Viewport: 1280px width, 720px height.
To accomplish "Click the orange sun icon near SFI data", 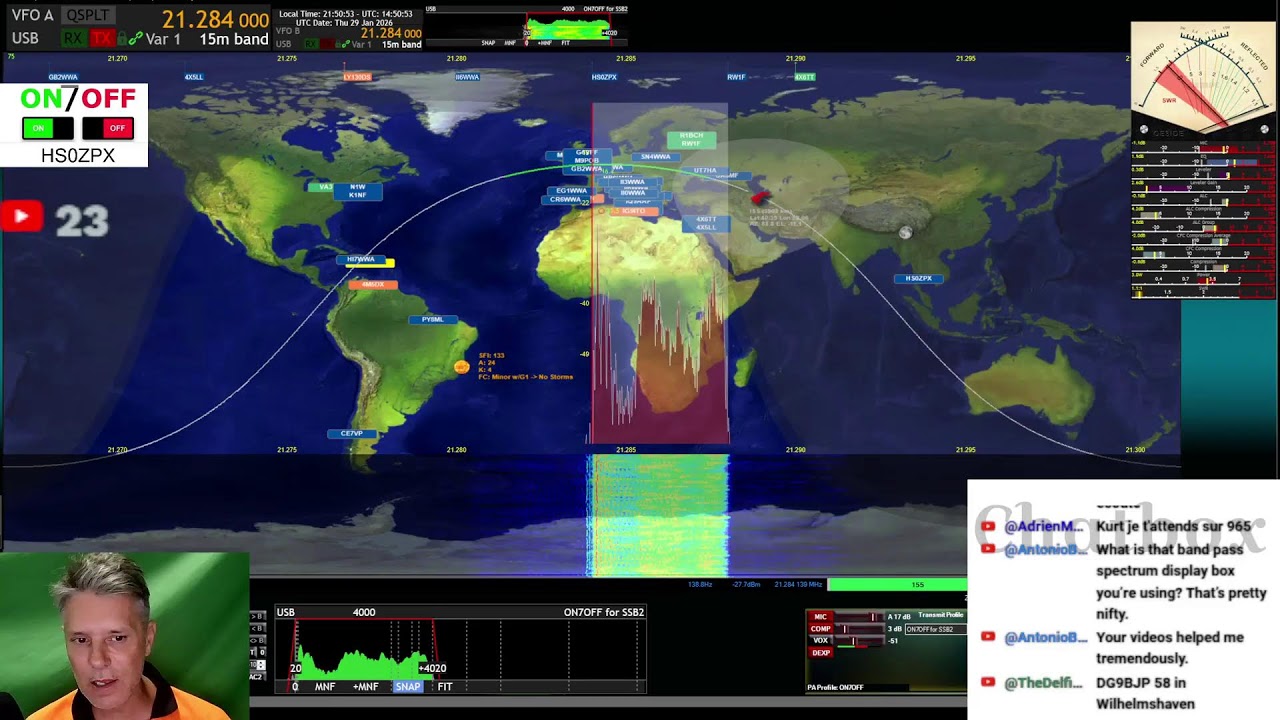I will 461,367.
